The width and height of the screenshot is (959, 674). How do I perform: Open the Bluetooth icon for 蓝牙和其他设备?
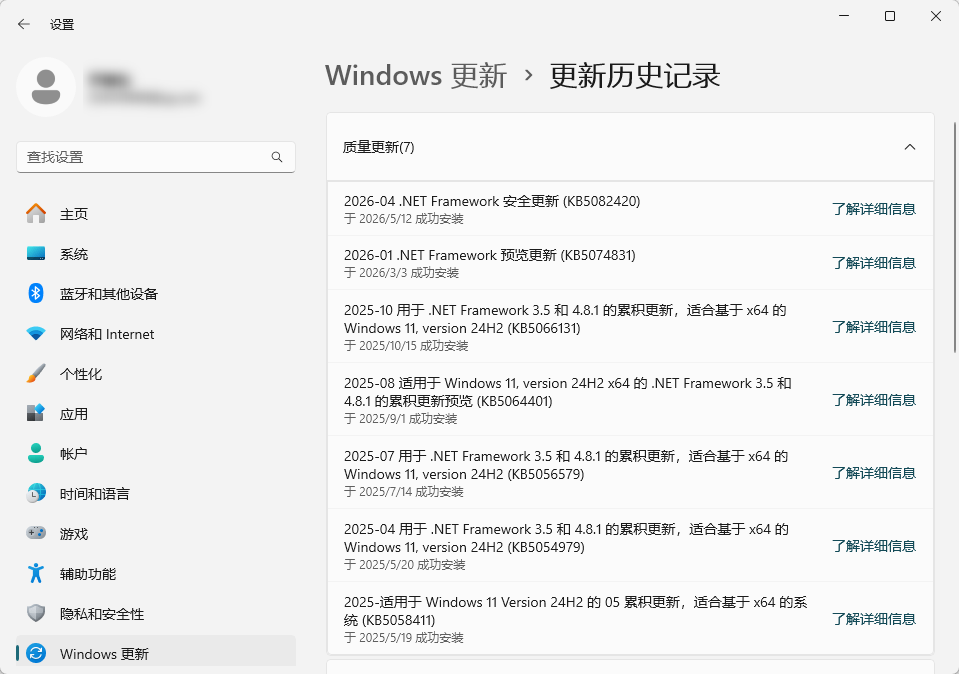point(36,294)
